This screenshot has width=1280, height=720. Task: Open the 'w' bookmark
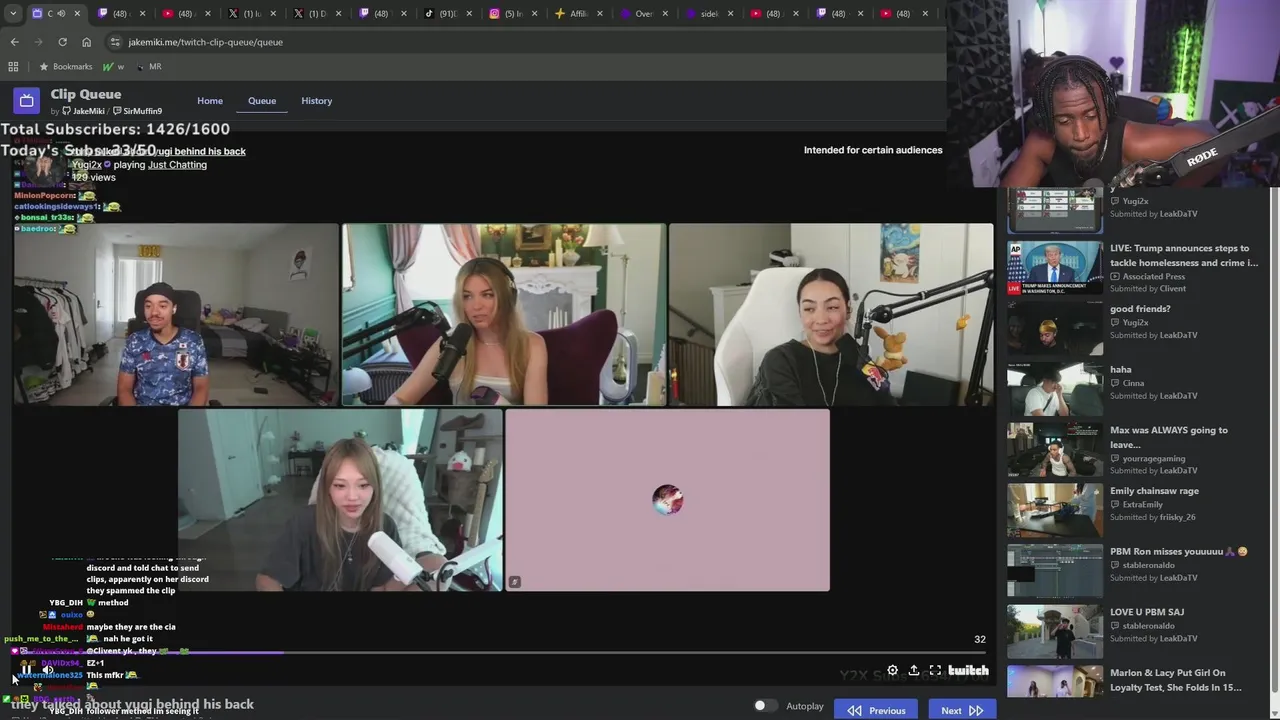click(x=113, y=67)
